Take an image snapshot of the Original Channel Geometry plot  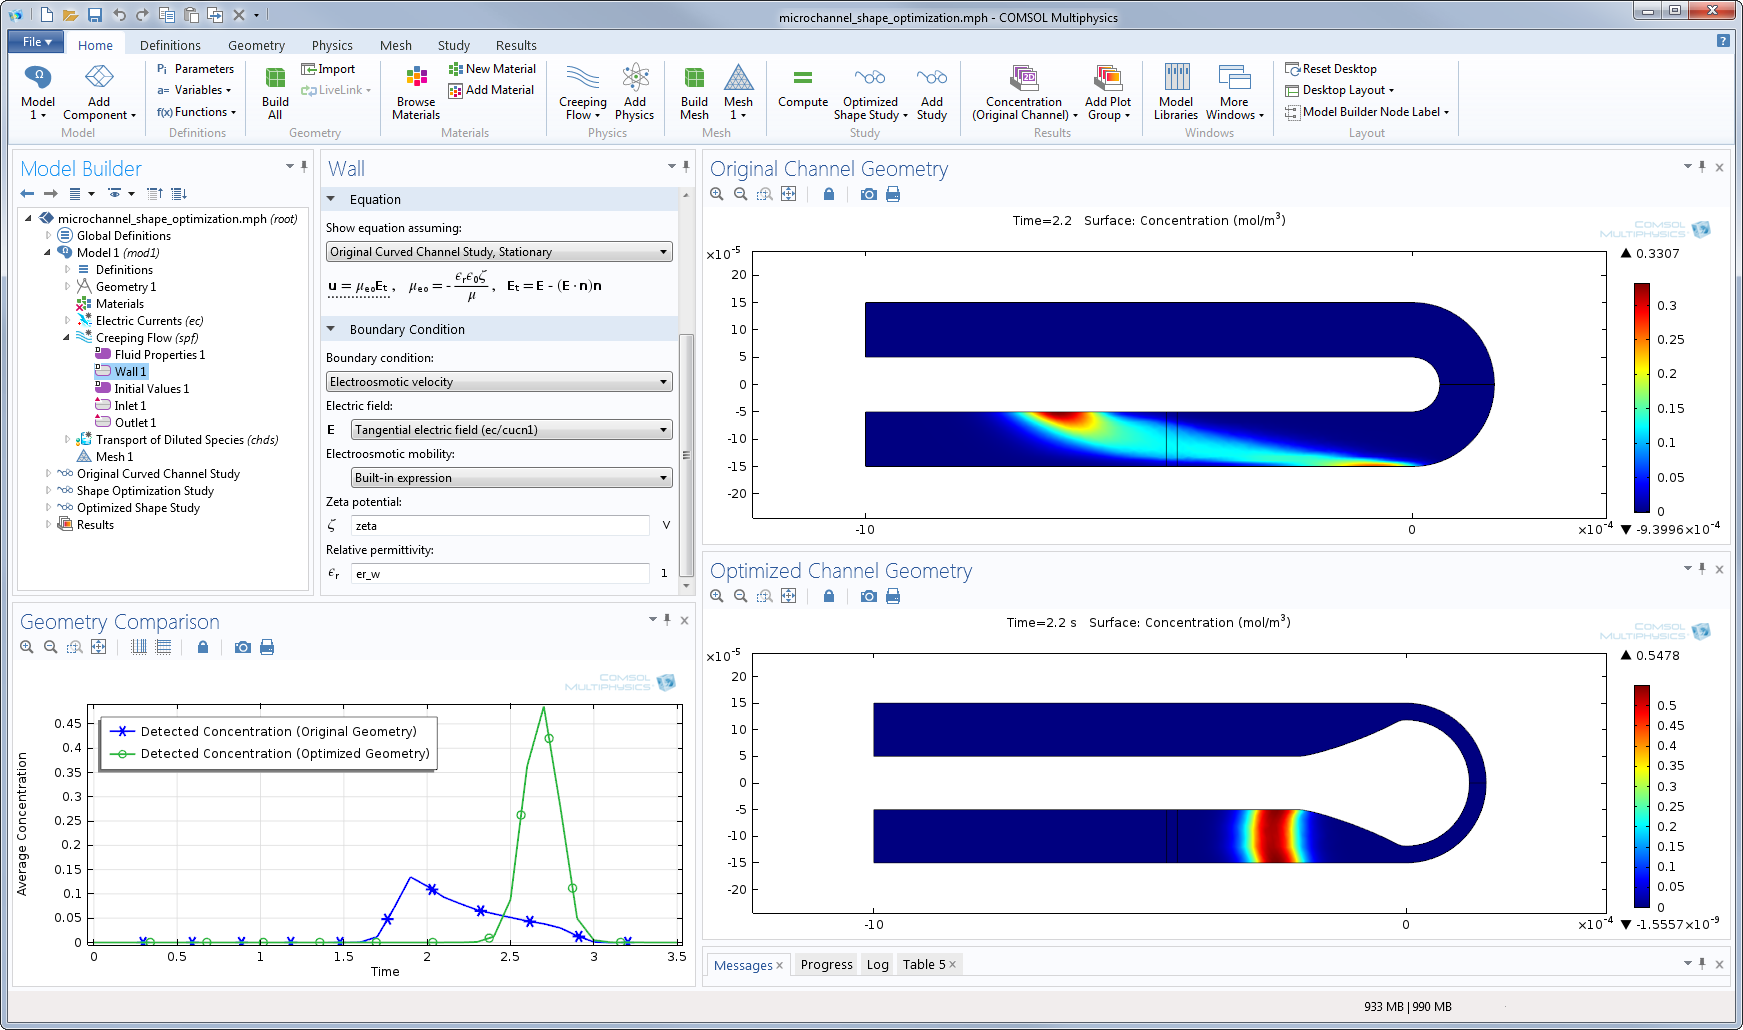click(869, 194)
